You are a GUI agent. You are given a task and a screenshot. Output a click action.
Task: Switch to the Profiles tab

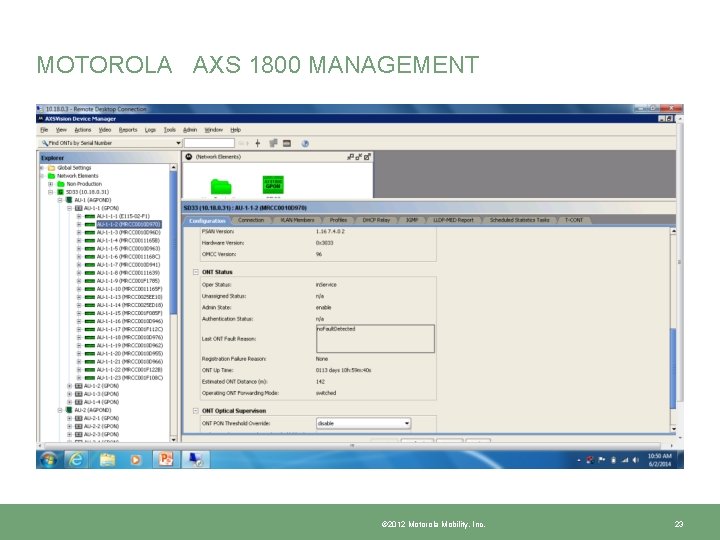point(338,220)
